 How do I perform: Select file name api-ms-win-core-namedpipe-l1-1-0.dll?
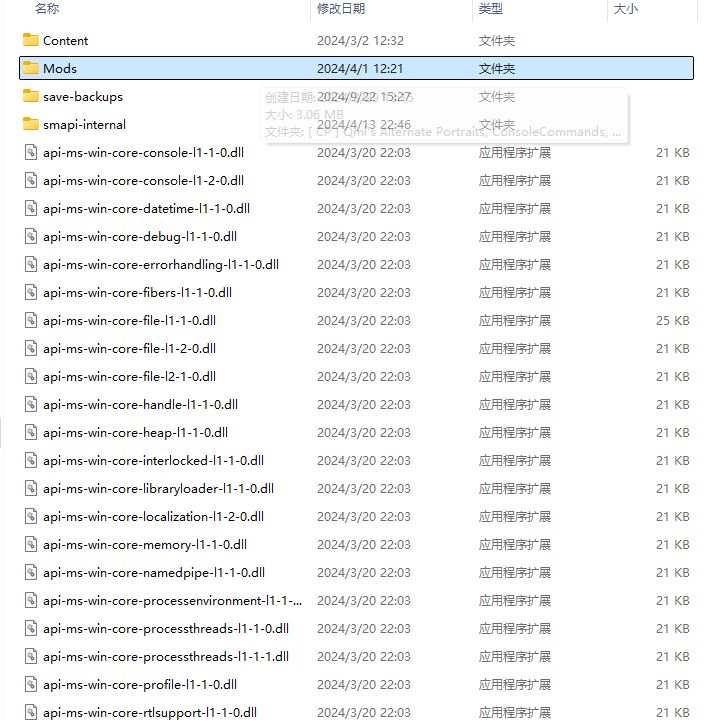pos(154,573)
